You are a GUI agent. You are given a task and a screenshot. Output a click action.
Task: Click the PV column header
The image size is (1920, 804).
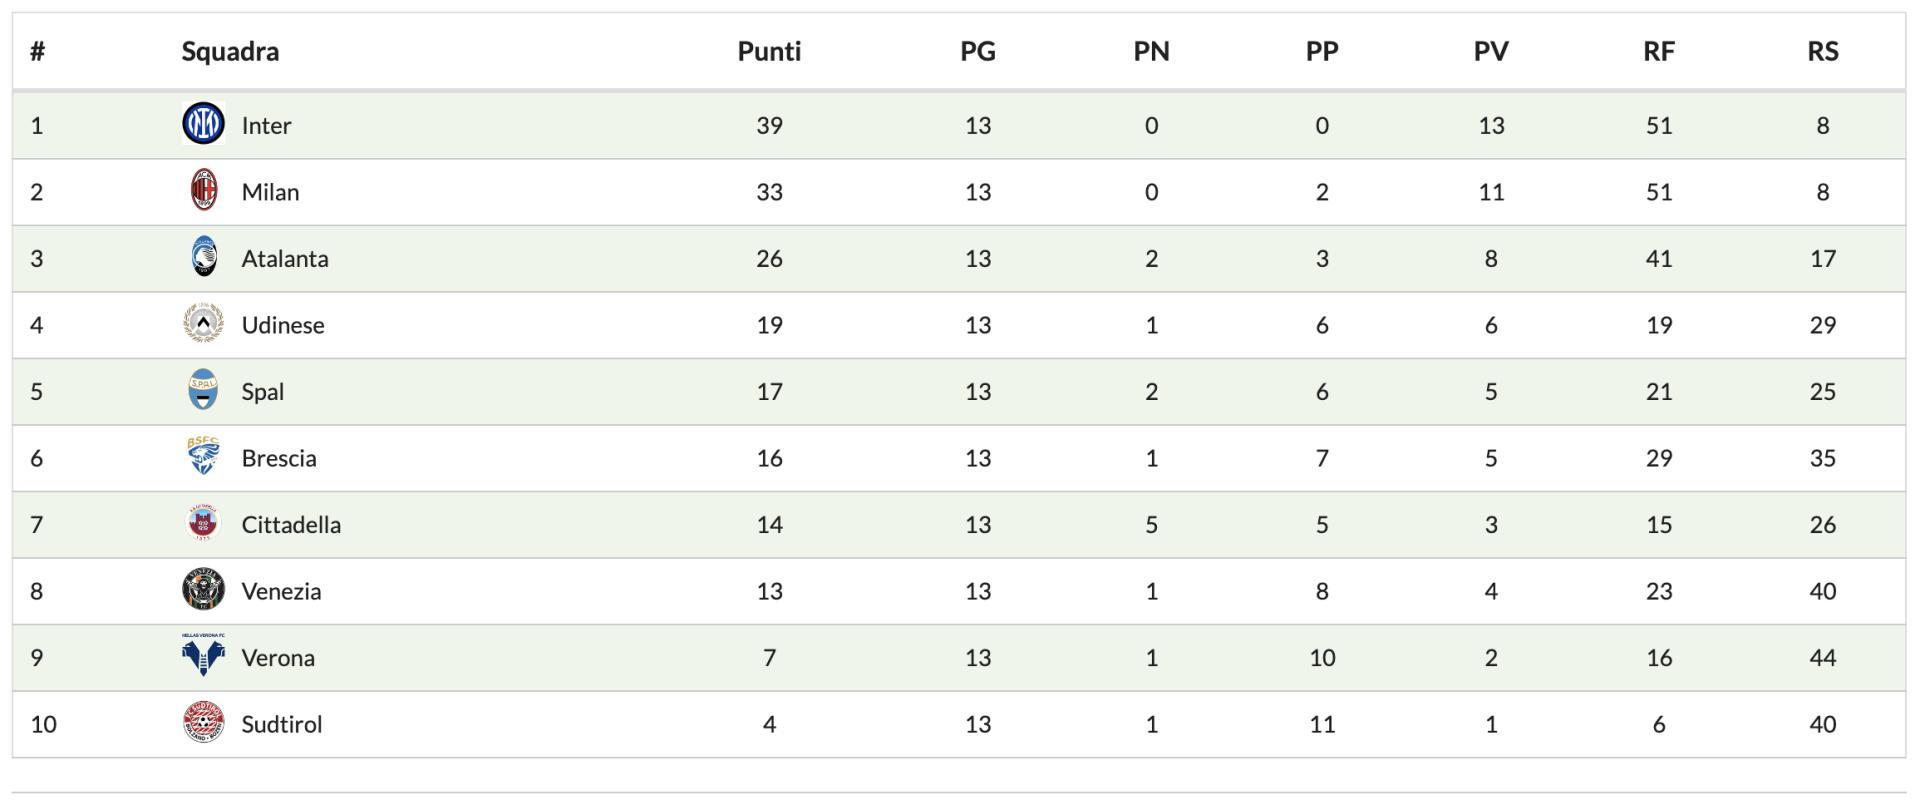pos(1490,51)
